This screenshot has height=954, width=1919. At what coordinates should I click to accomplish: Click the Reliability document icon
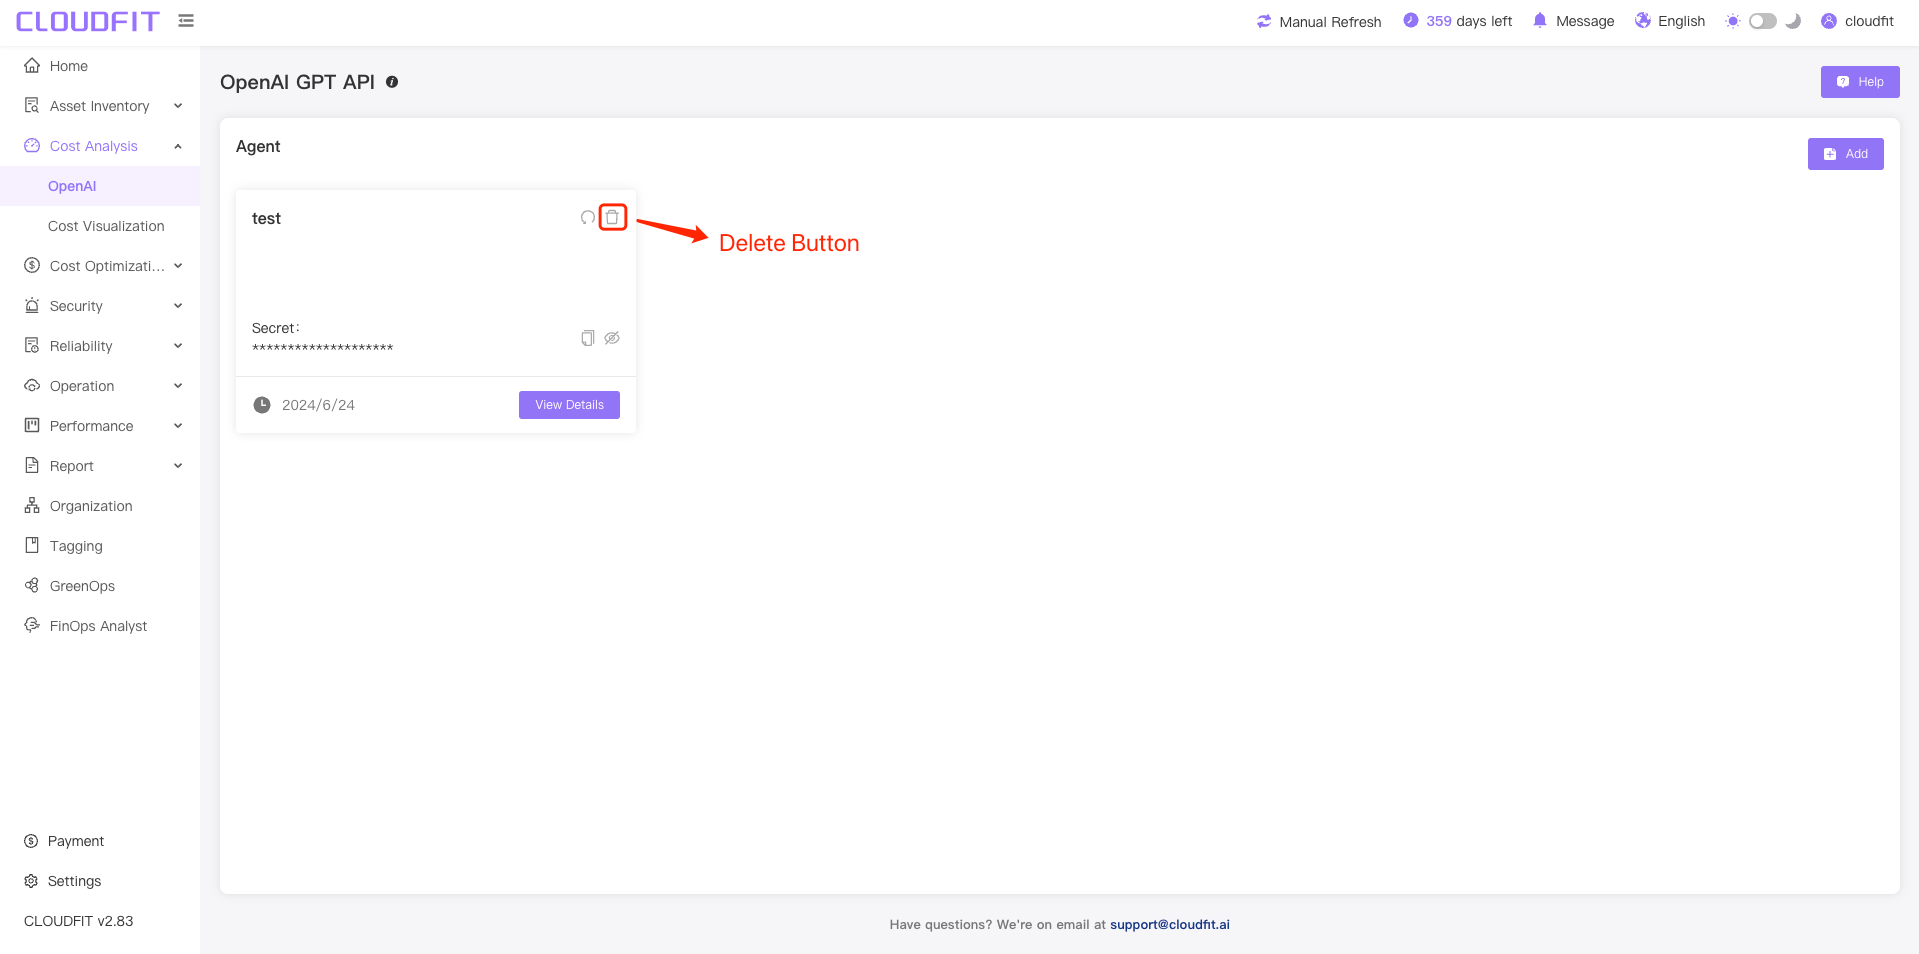coord(32,345)
